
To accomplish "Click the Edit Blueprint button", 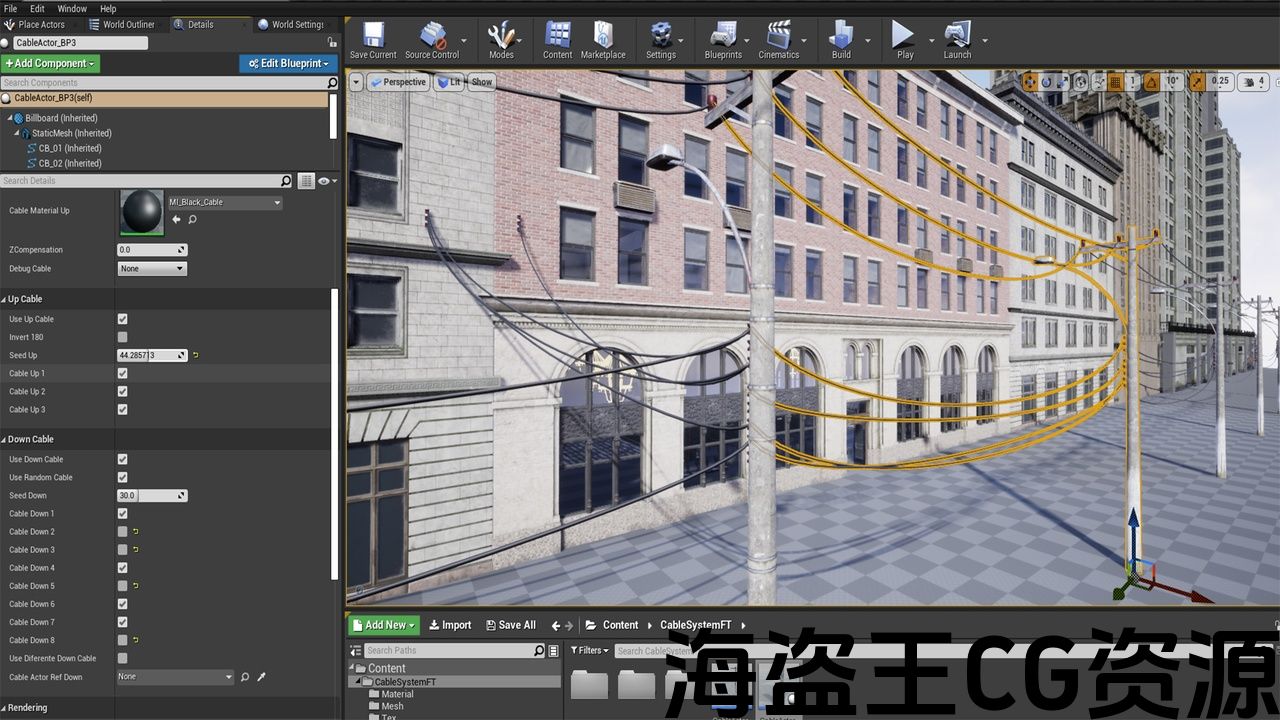I will click(x=287, y=64).
